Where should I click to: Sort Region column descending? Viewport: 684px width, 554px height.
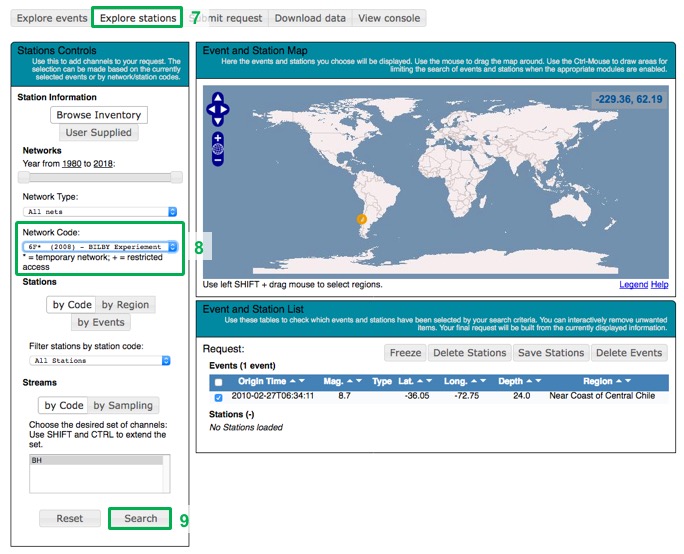tap(628, 381)
